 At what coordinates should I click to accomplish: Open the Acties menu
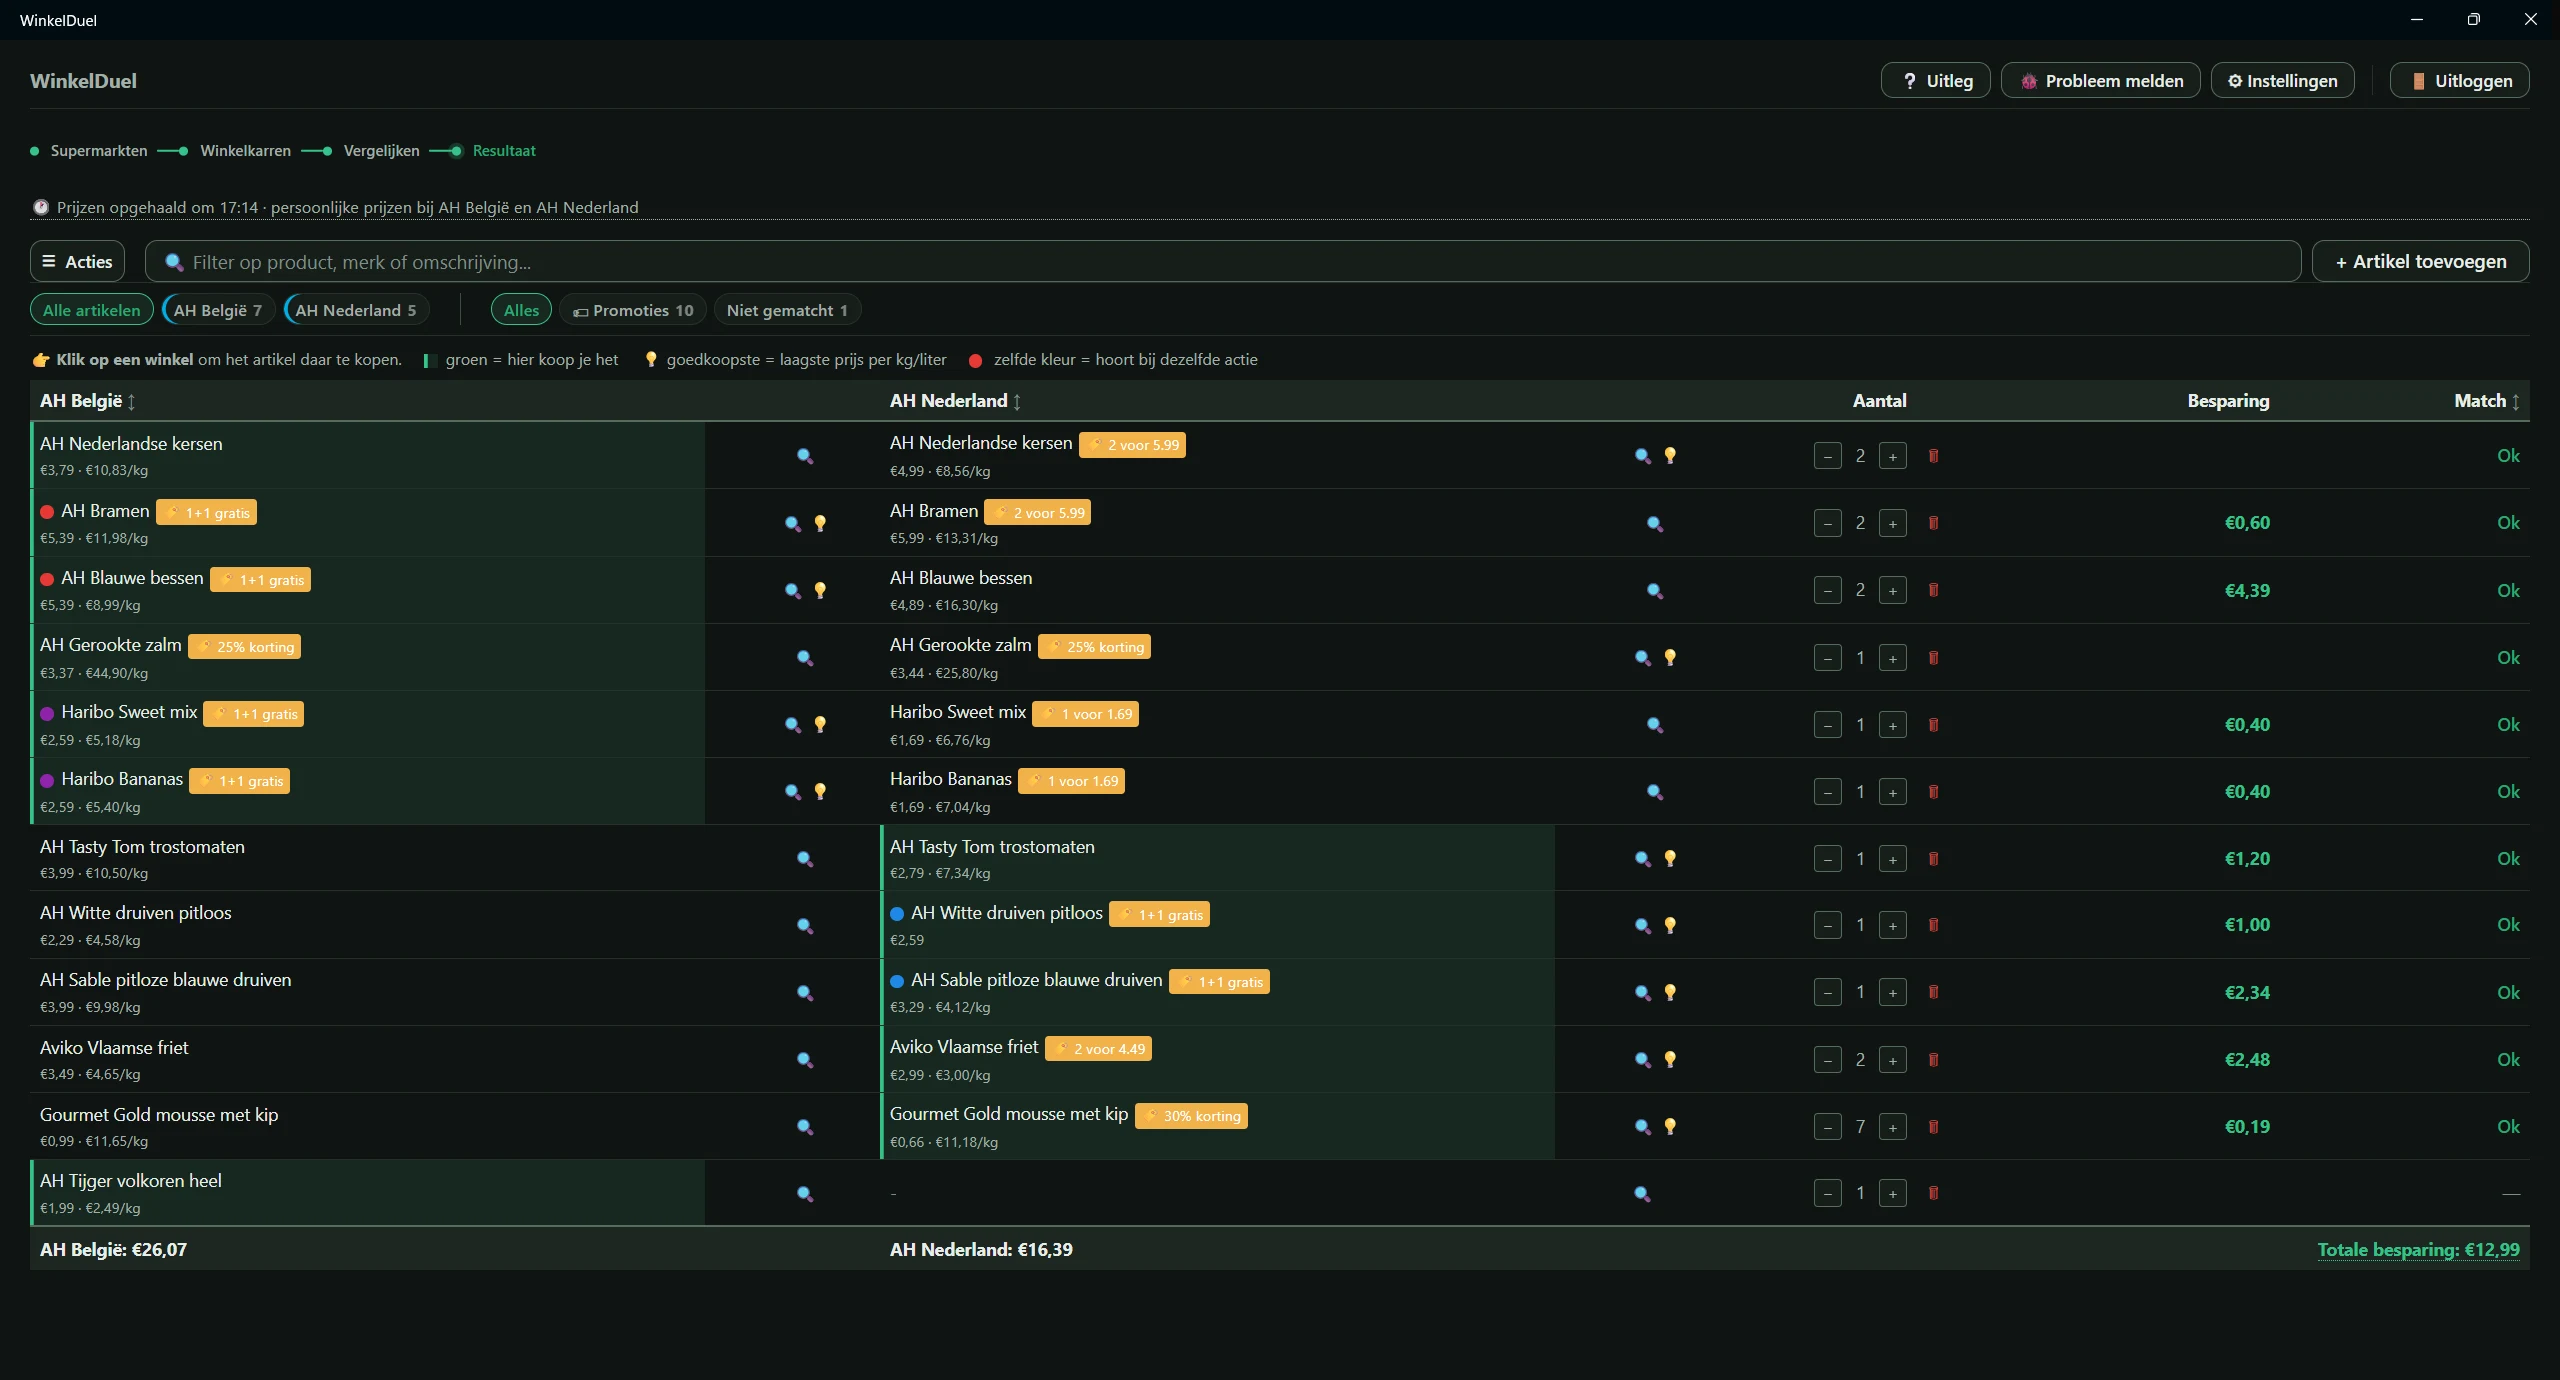coord(78,261)
